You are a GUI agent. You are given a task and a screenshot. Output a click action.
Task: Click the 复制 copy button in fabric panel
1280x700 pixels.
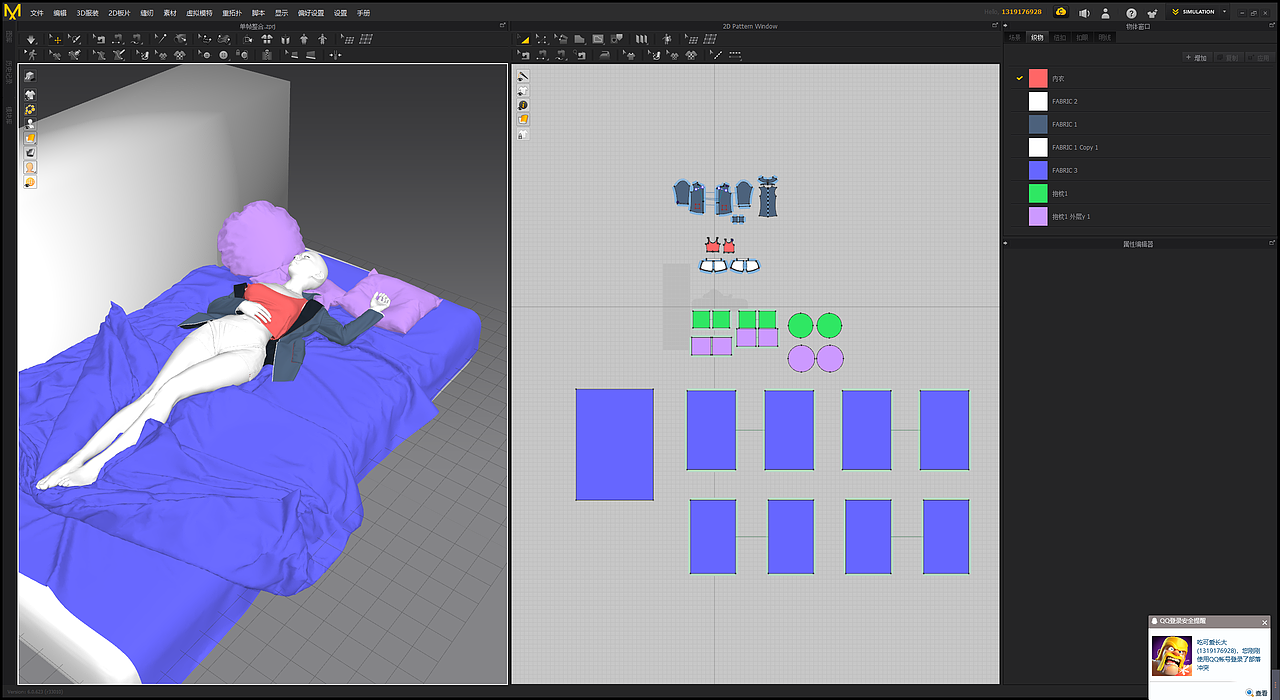coord(1229,58)
